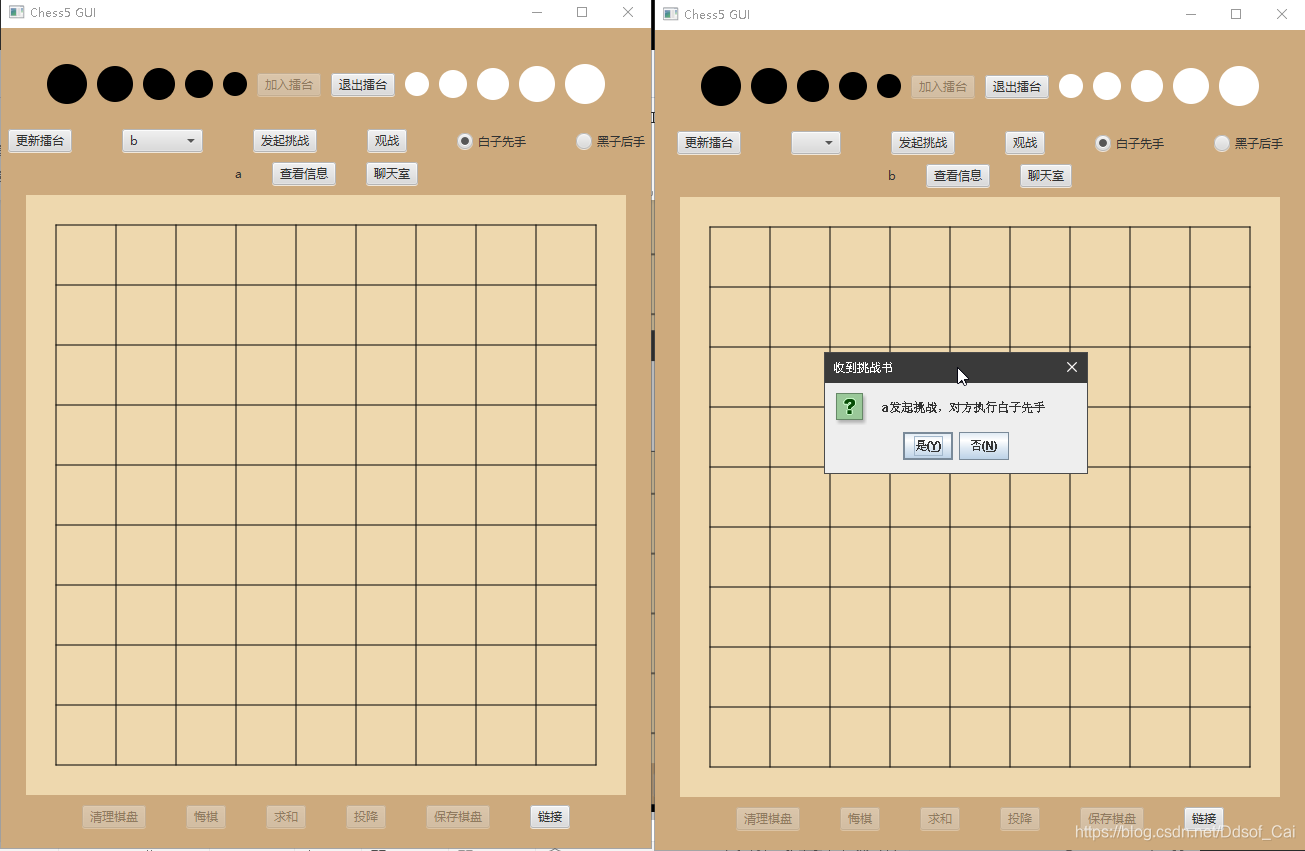The image size is (1305, 851).
Task: Click 悔棋 in left window
Action: coord(206,817)
